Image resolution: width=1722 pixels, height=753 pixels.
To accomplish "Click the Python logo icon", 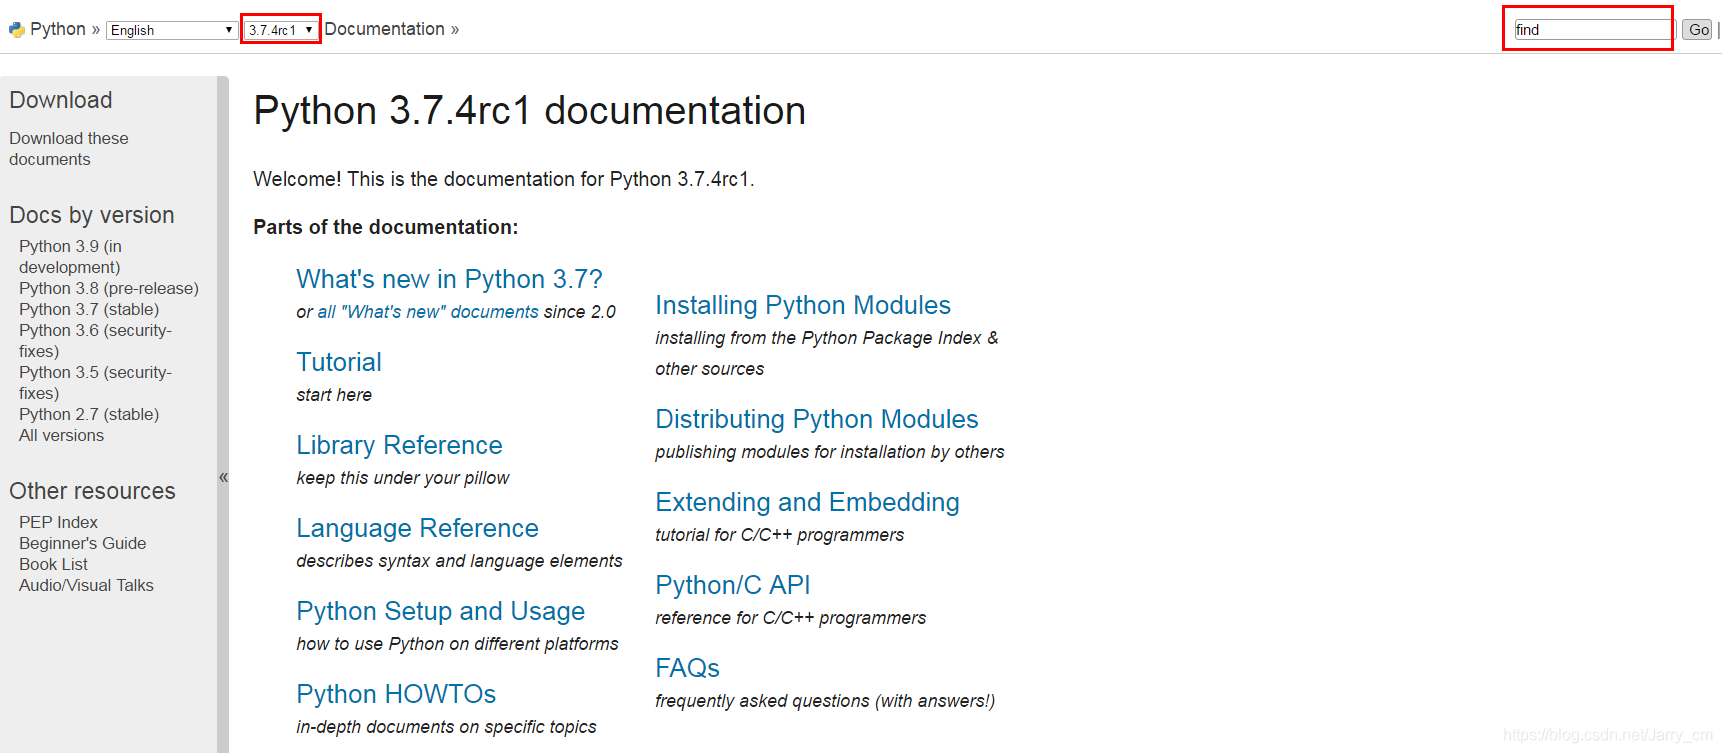I will pos(16,30).
